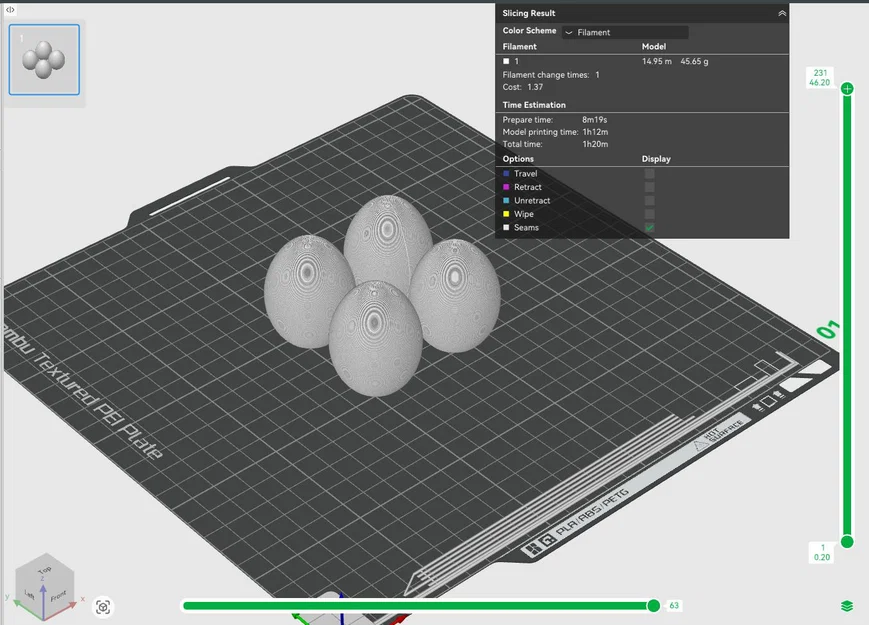This screenshot has height=625, width=869.
Task: Toggle the sidebar collapse arrows icon
Action: (x=10, y=9)
